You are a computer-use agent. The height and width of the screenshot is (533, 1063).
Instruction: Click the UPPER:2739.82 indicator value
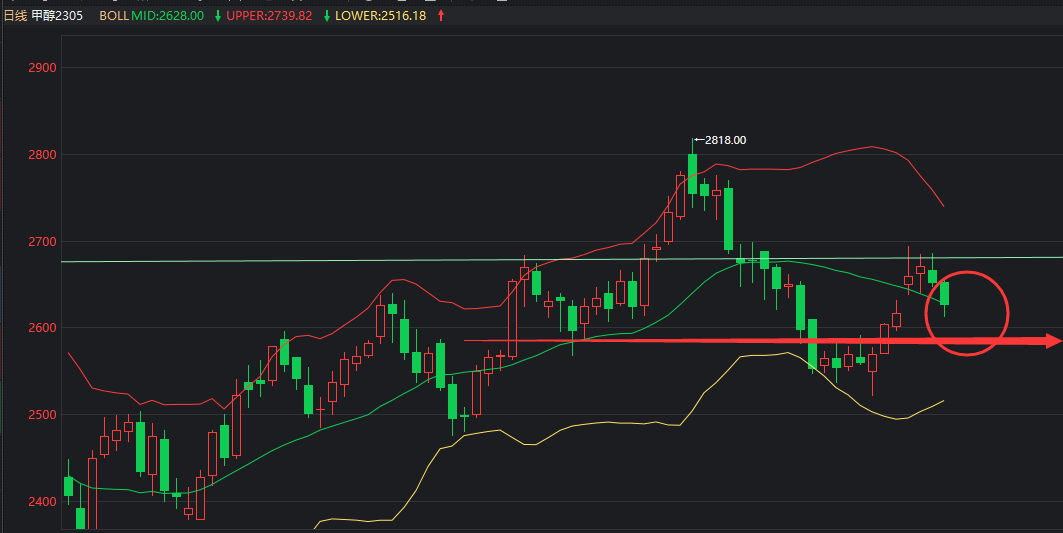(x=272, y=16)
